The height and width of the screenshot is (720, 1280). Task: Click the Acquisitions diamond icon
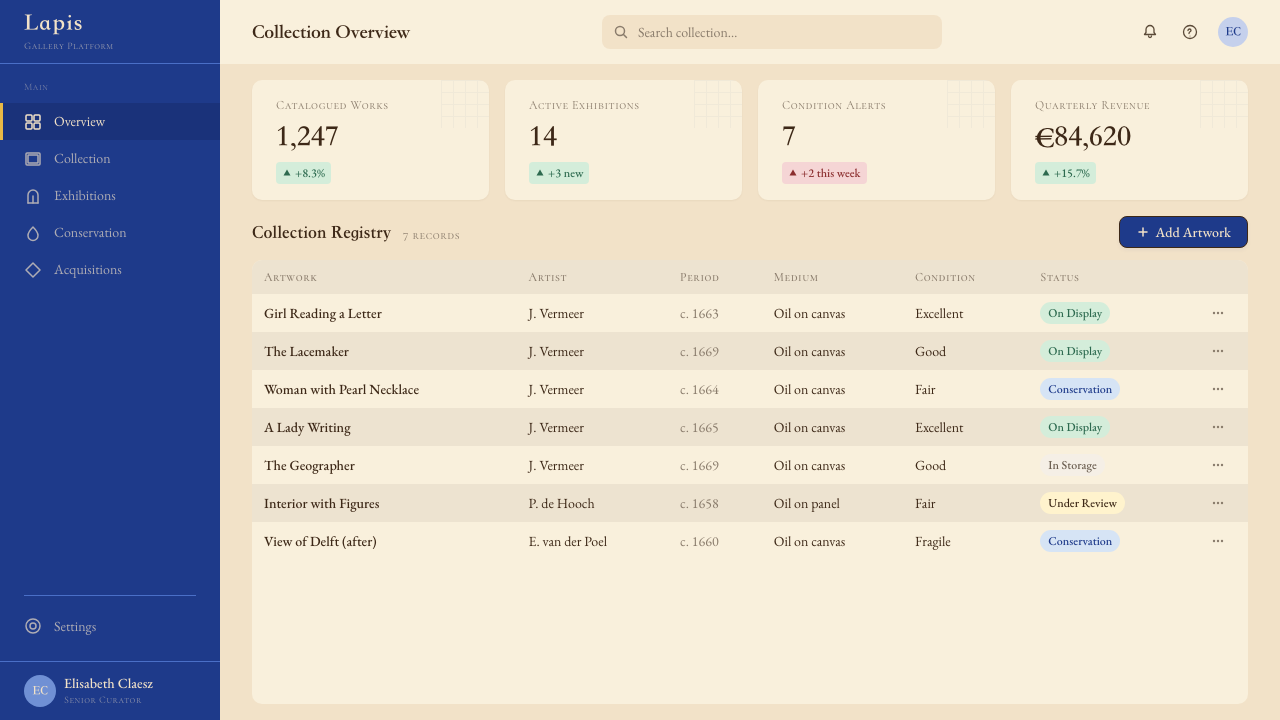(x=33, y=270)
